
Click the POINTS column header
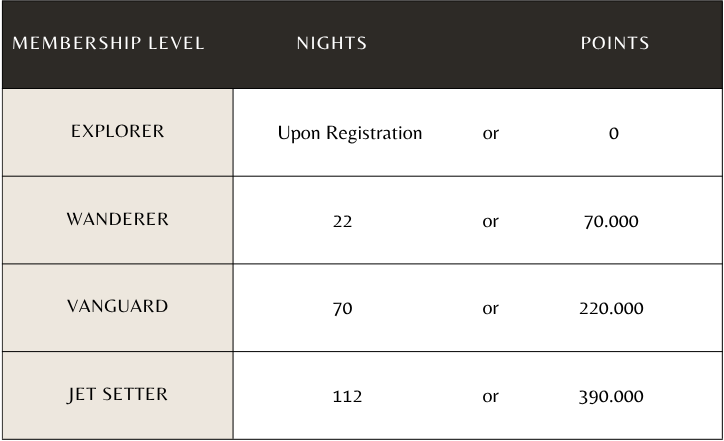tap(615, 43)
